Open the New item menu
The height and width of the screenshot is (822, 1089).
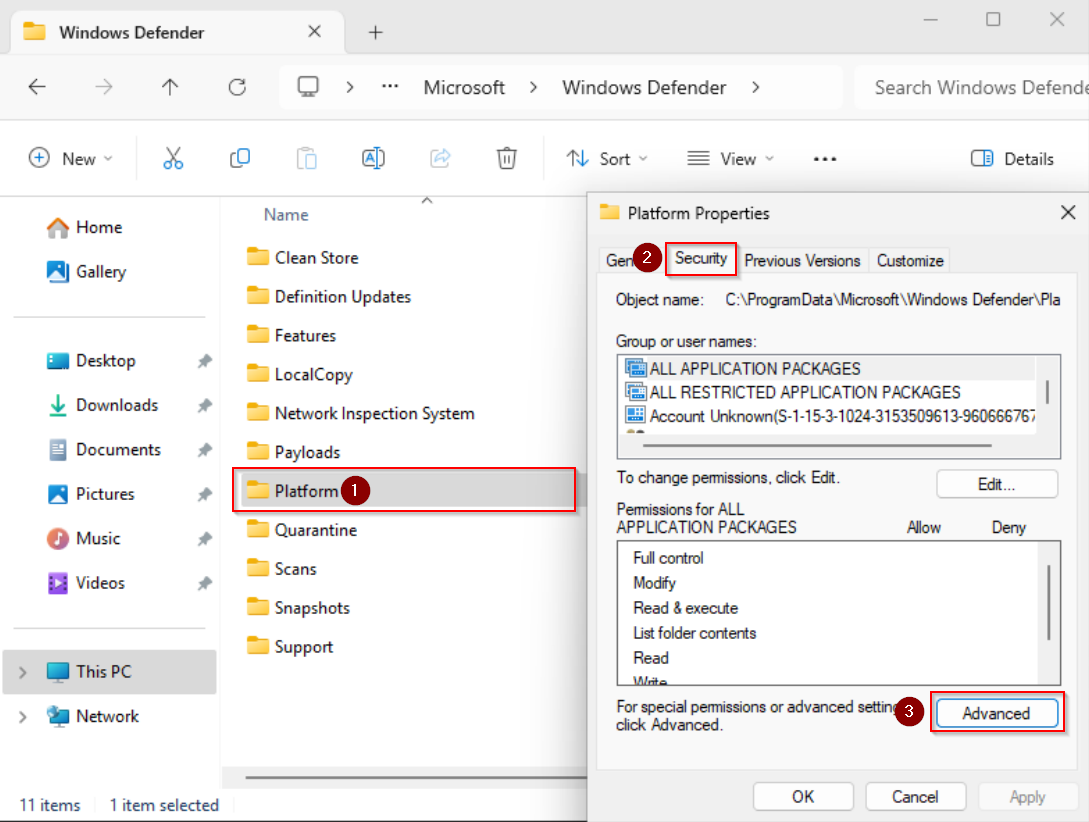(70, 158)
